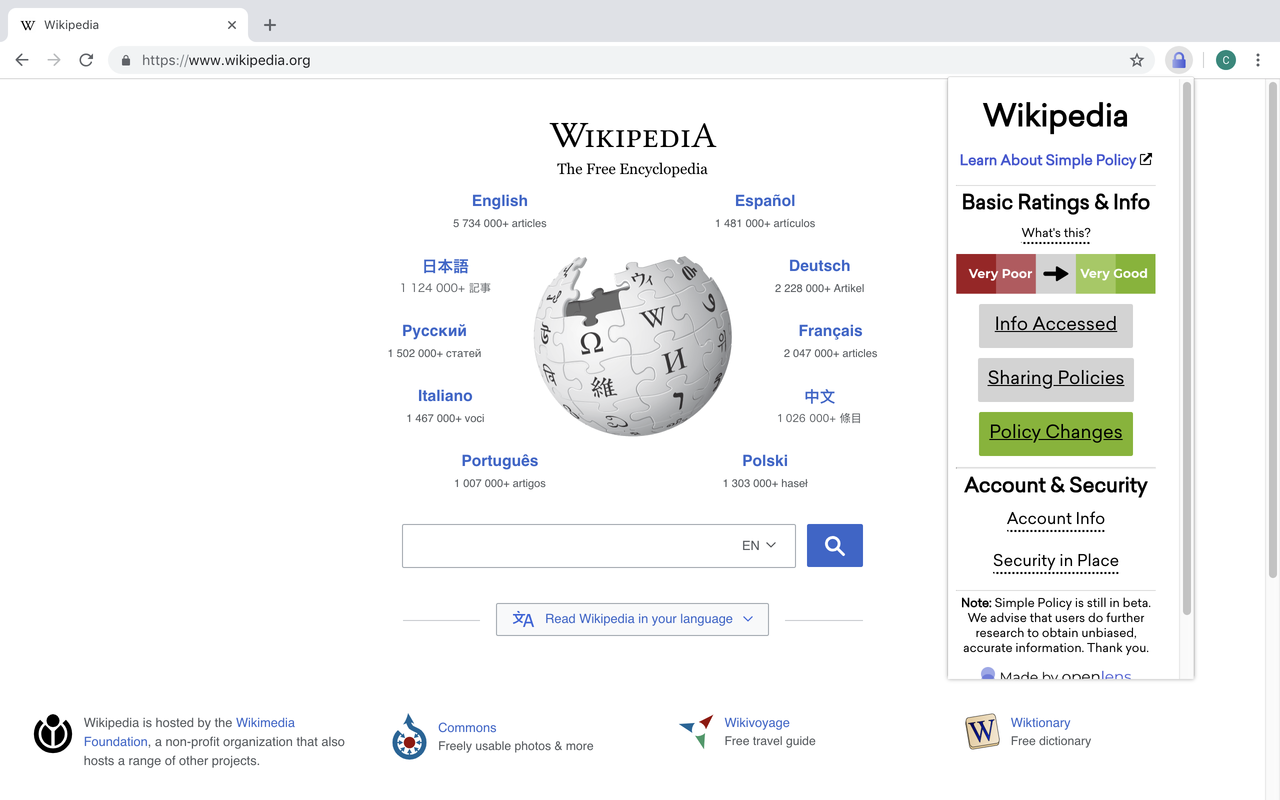Click the URL address bar
The image size is (1280, 800).
[x=630, y=60]
